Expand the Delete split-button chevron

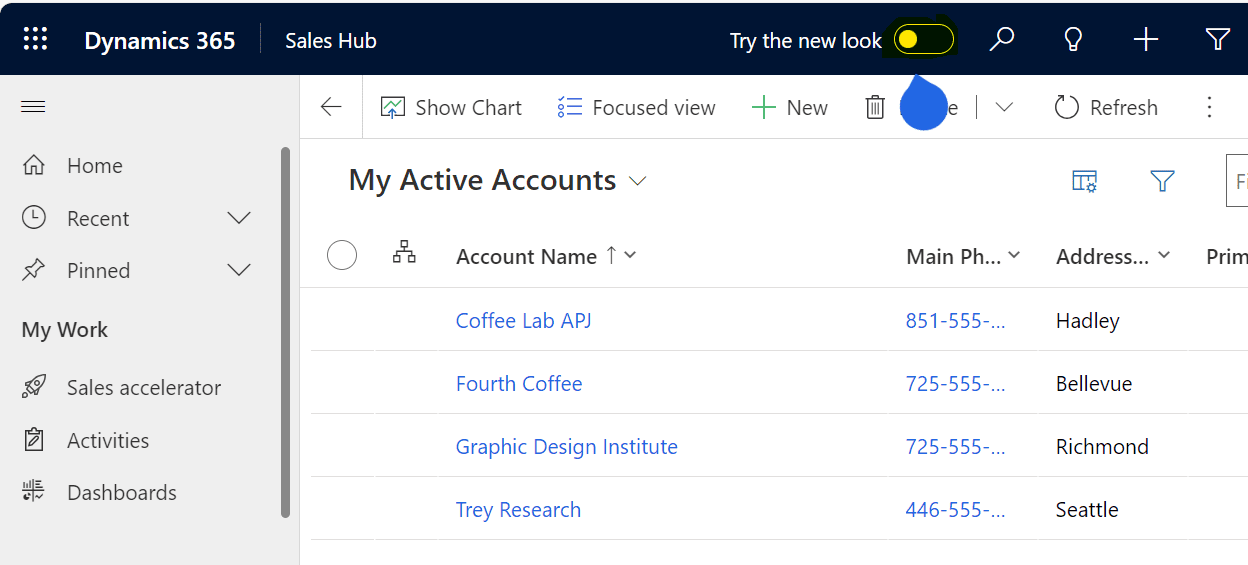[x=1005, y=107]
